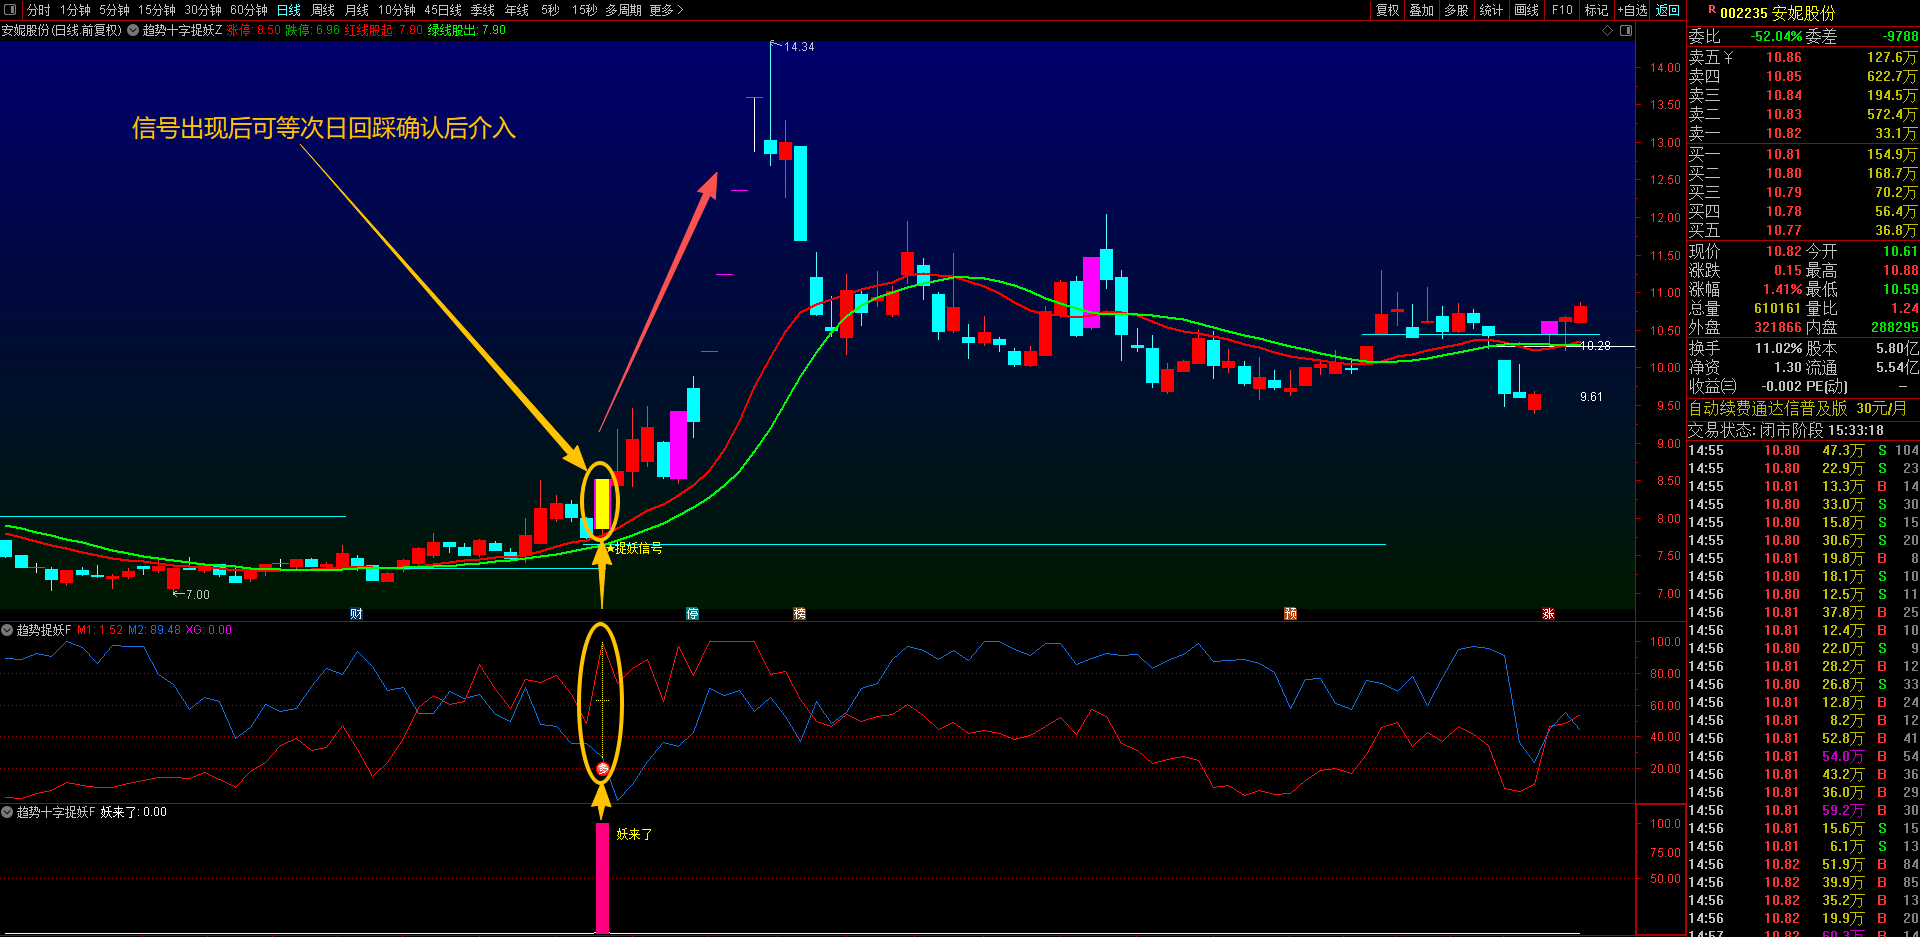Click the 红线股起: 7.80 indicator value

(383, 30)
